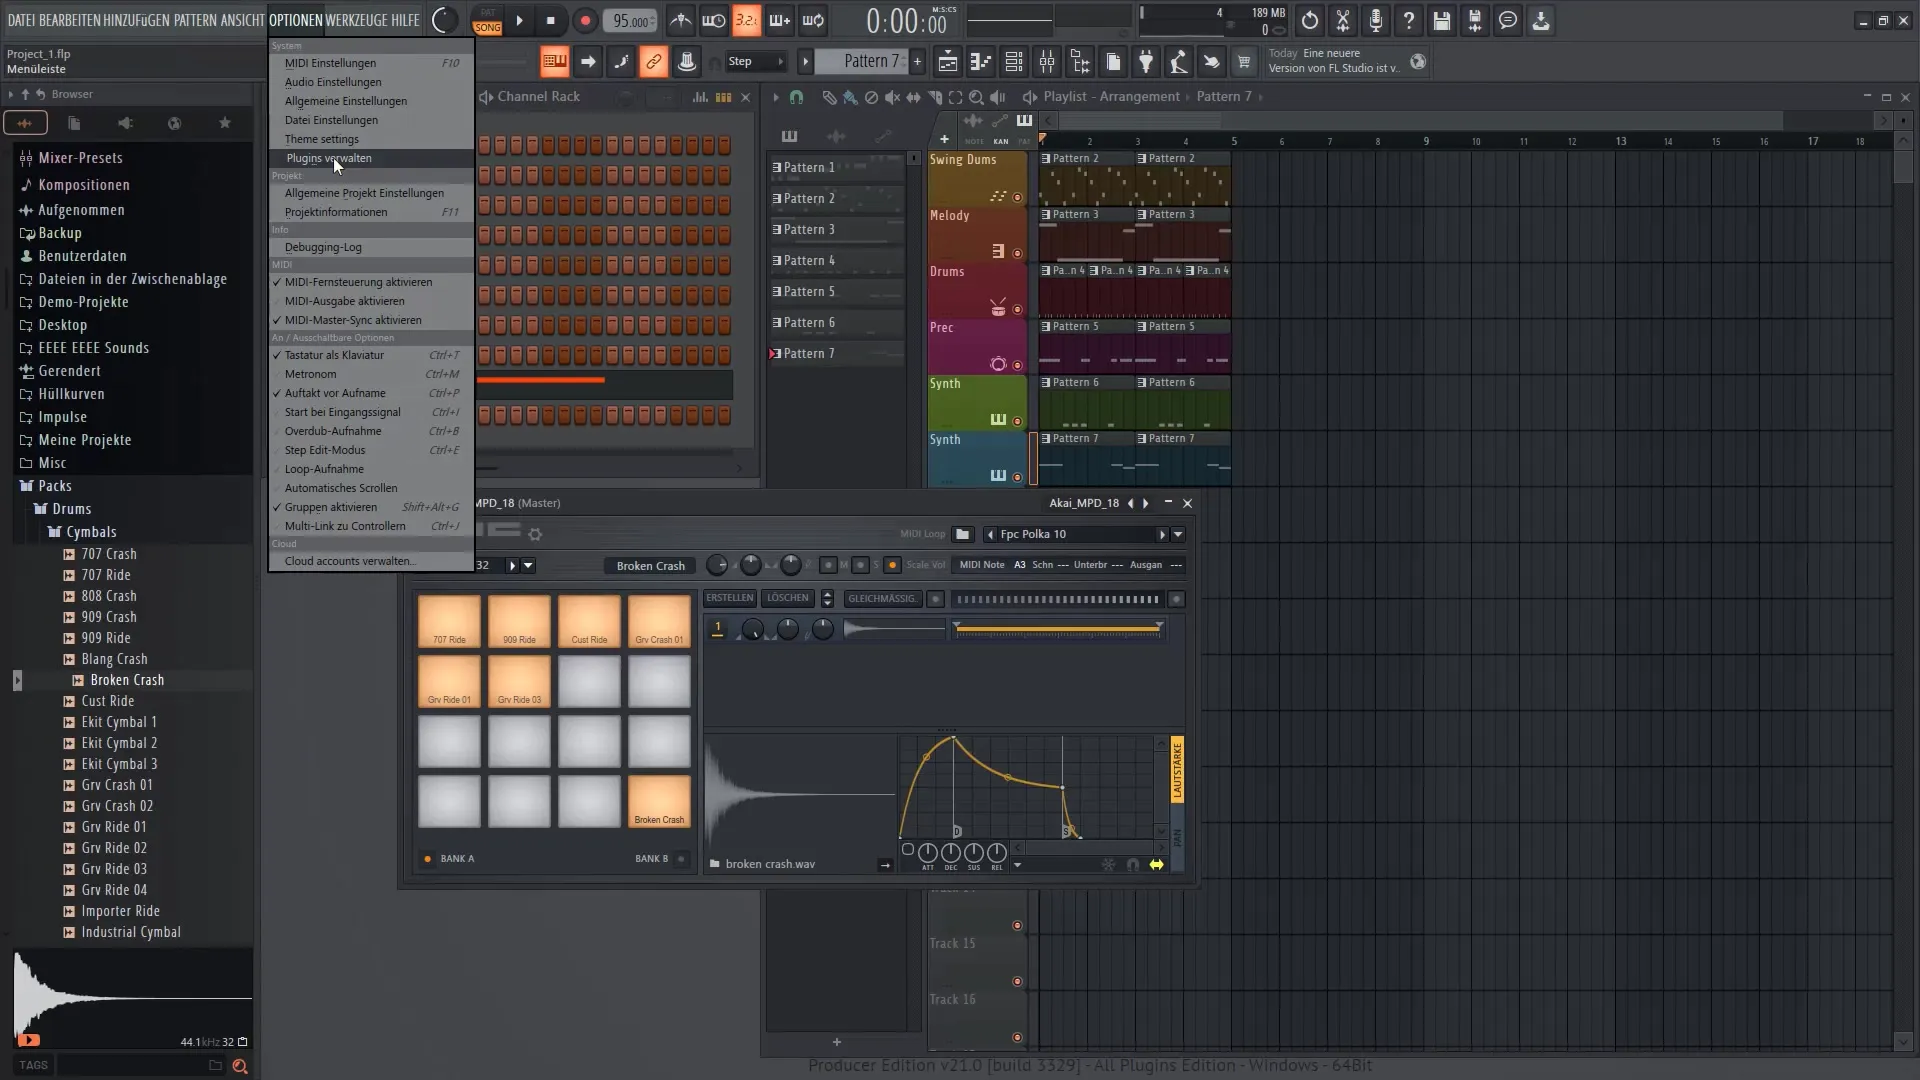
Task: Open the HILFE menu
Action: click(x=405, y=20)
